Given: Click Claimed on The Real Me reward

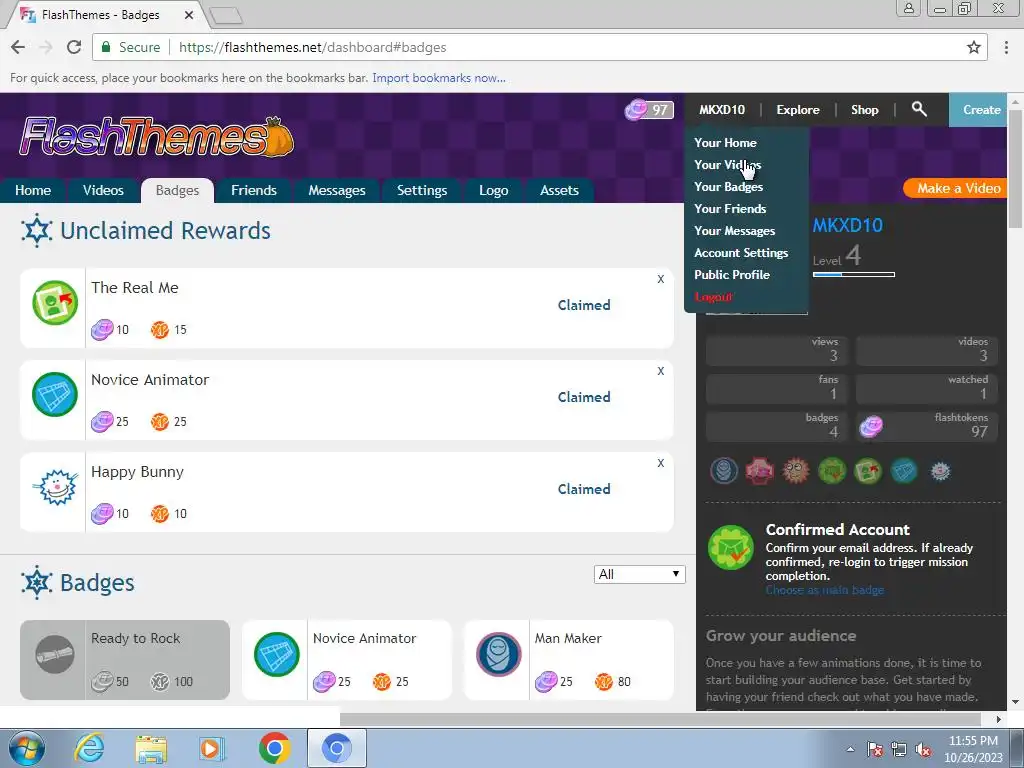Looking at the screenshot, I should (584, 305).
